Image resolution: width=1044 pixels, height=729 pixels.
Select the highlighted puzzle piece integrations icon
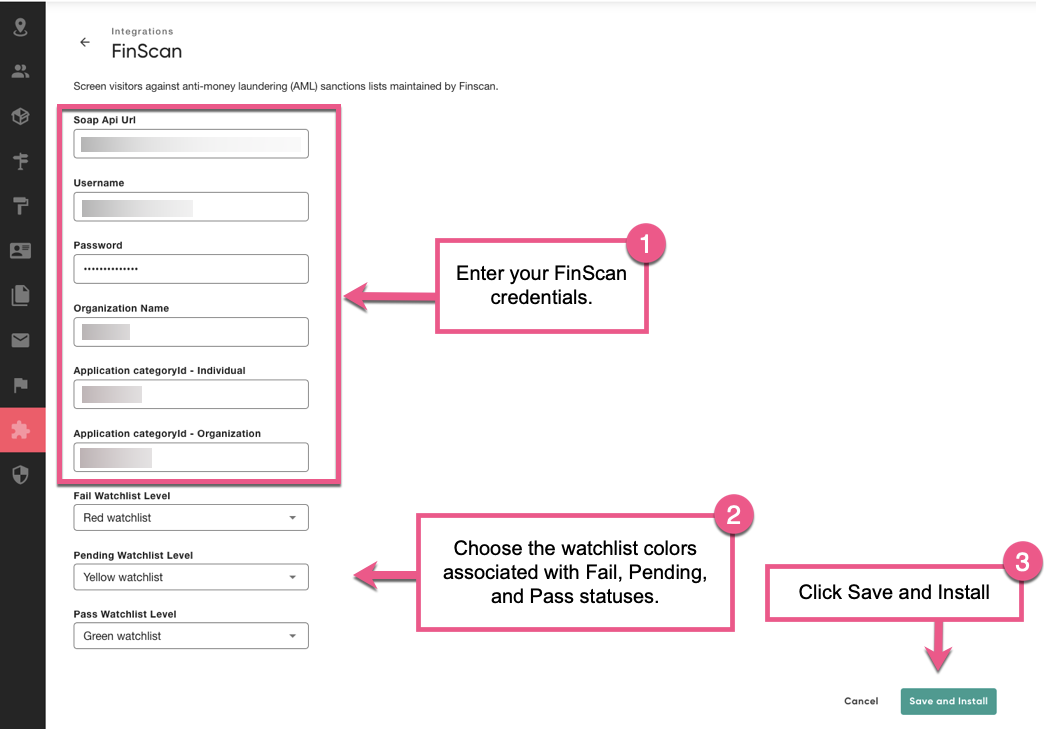pos(21,430)
